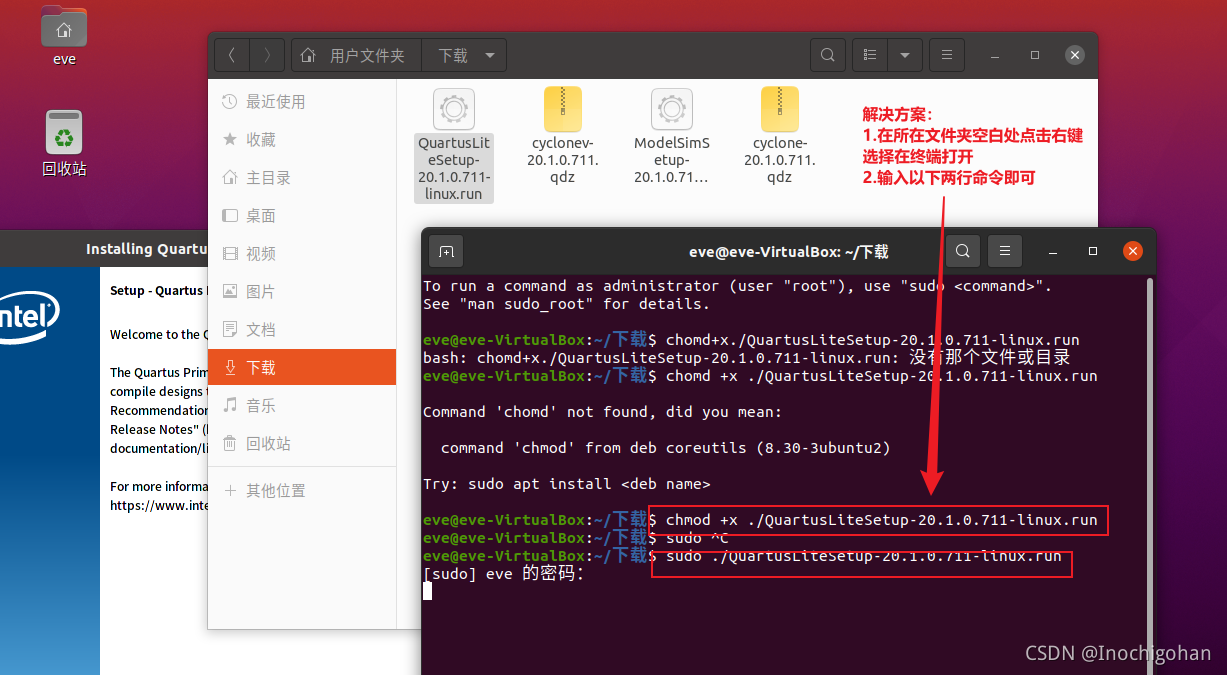Select ModelSimSetup file icon

coord(672,109)
